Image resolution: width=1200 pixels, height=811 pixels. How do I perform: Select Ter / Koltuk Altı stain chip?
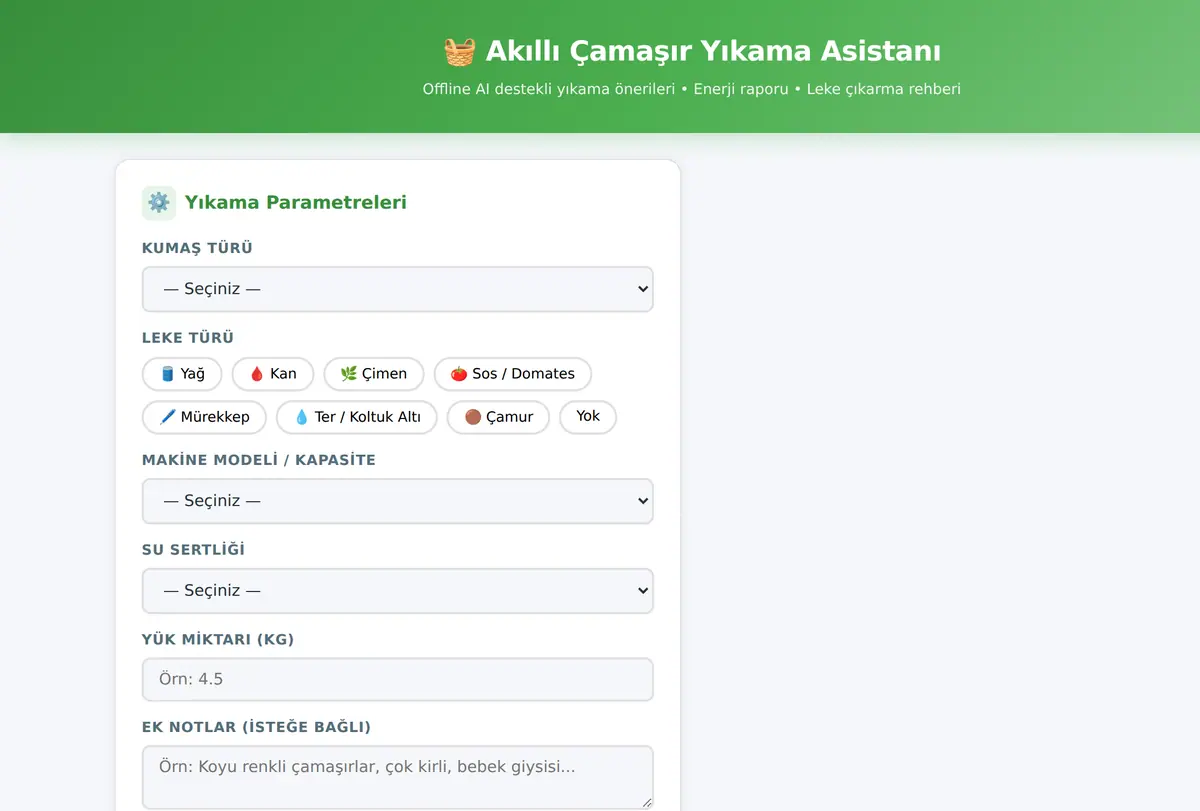[x=357, y=417]
